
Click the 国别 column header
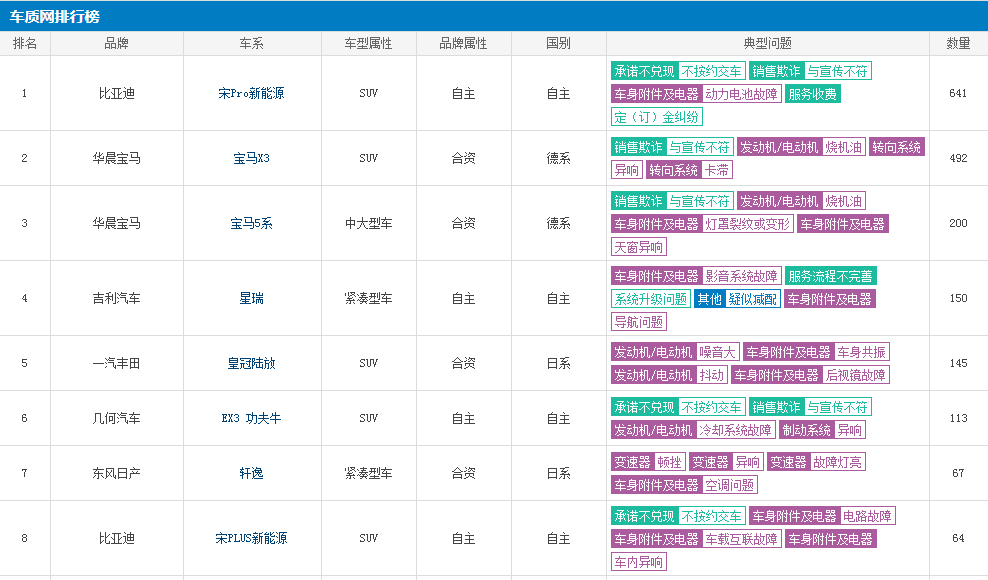[558, 44]
